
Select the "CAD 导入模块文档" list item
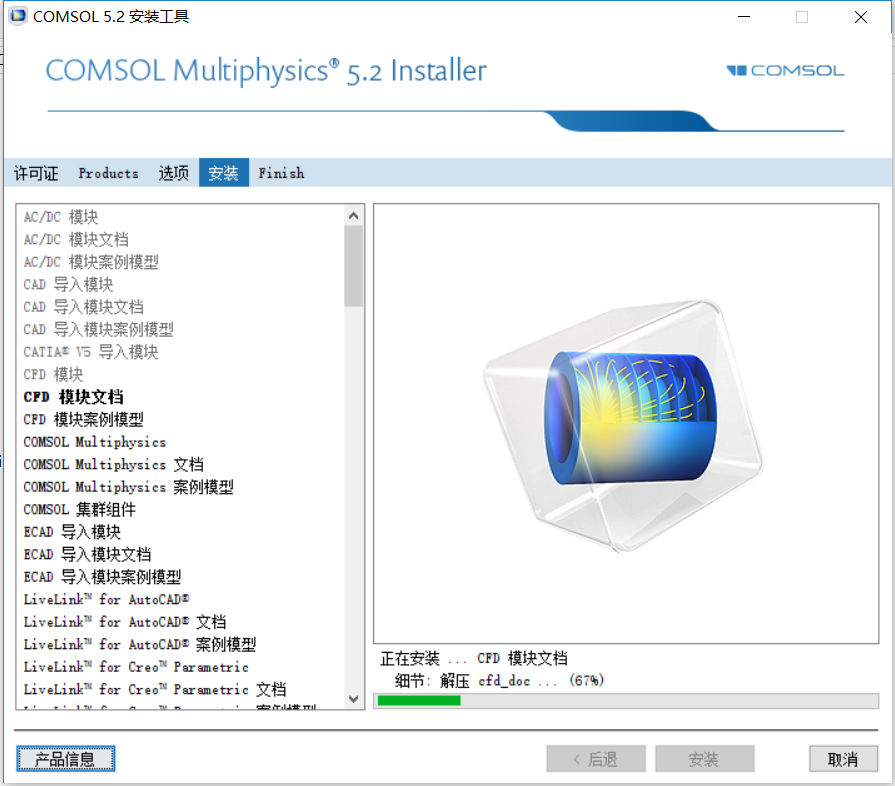[x=83, y=307]
